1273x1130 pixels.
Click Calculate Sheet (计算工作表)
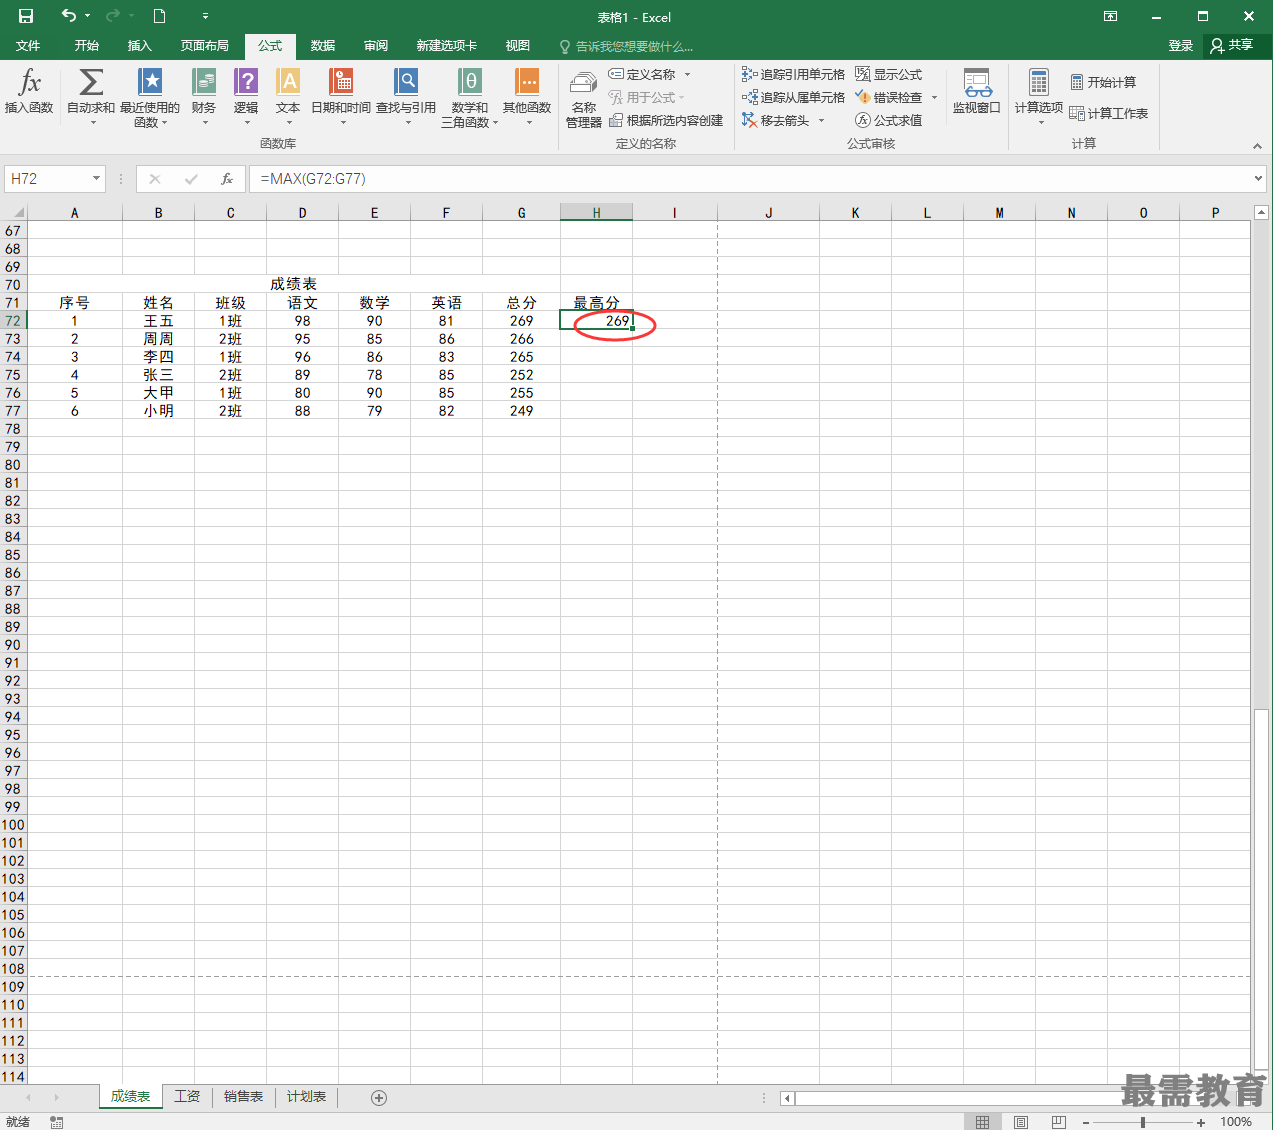click(x=1109, y=114)
